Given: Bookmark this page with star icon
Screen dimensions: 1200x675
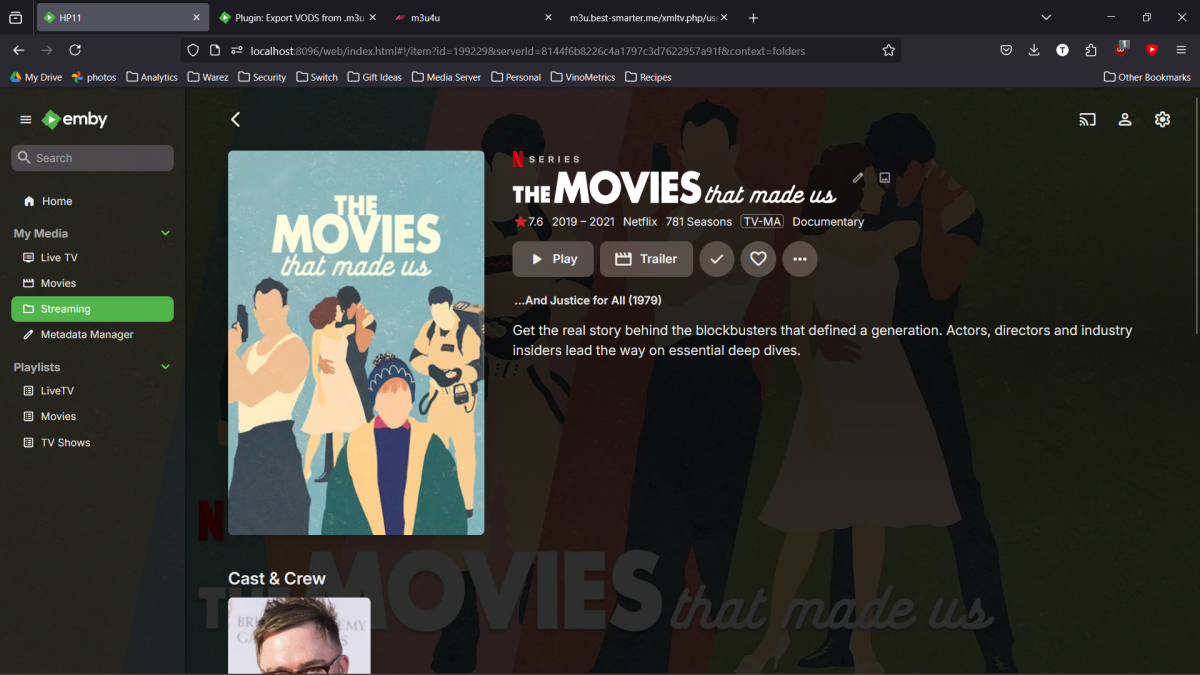Looking at the screenshot, I should 888,51.
